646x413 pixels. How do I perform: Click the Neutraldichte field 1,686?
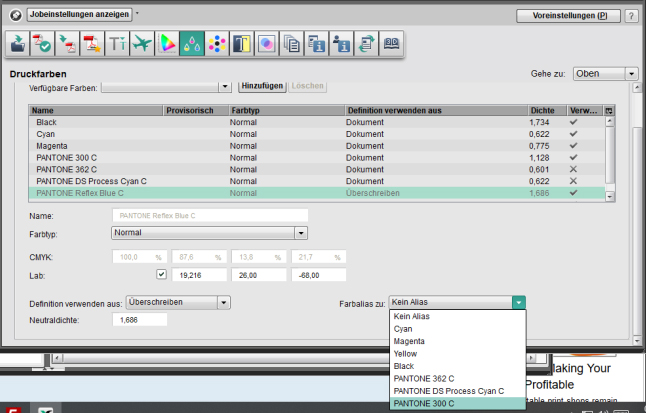point(140,320)
